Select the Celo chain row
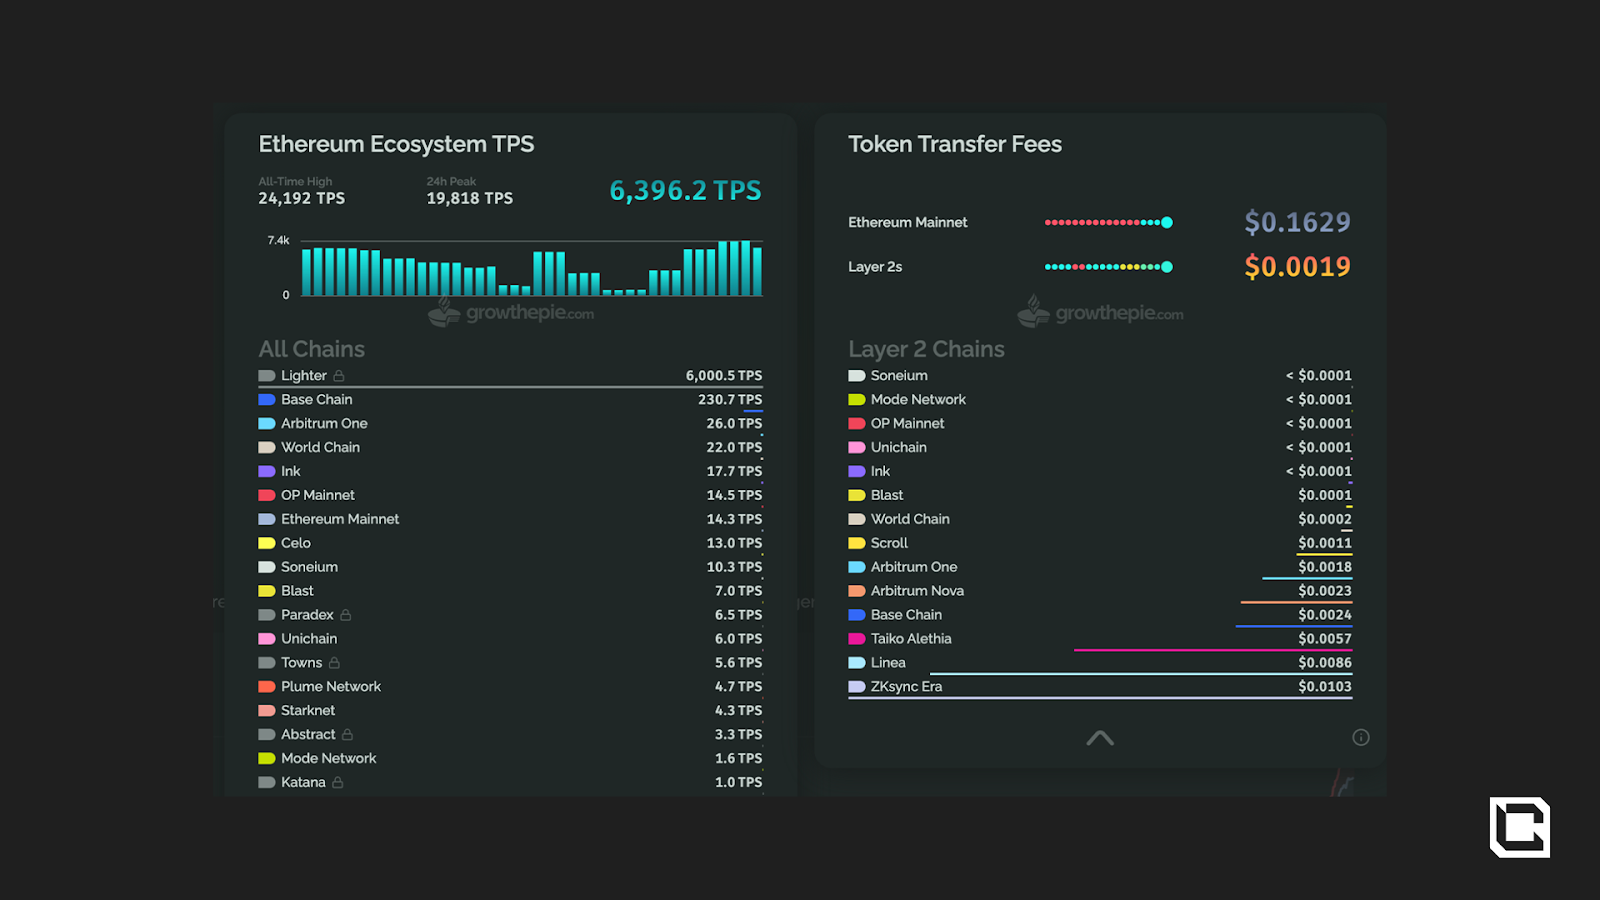The image size is (1600, 900). pyautogui.click(x=511, y=544)
